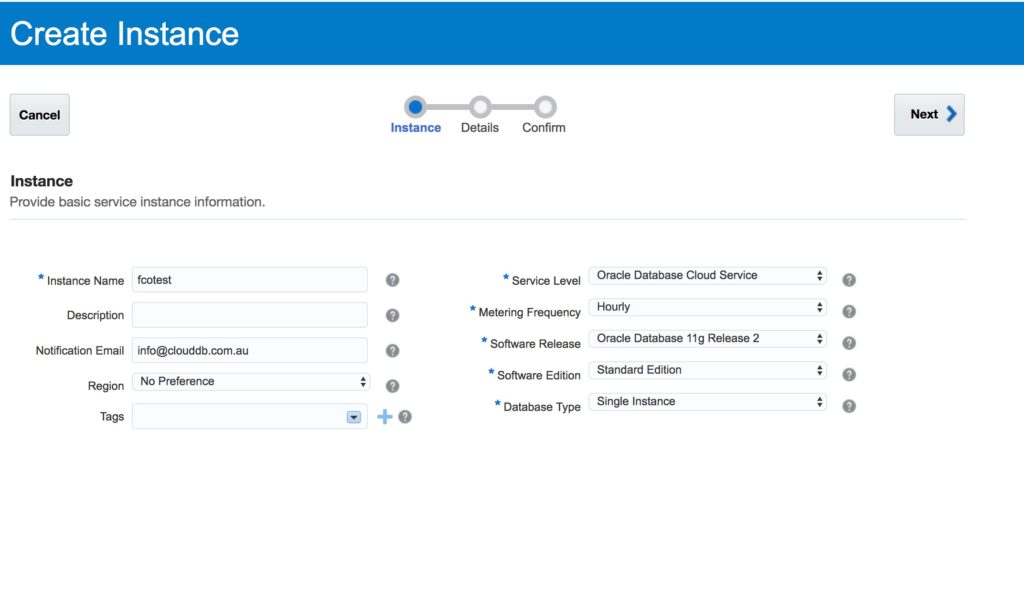
Task: Select a different Software Release version
Action: (707, 339)
